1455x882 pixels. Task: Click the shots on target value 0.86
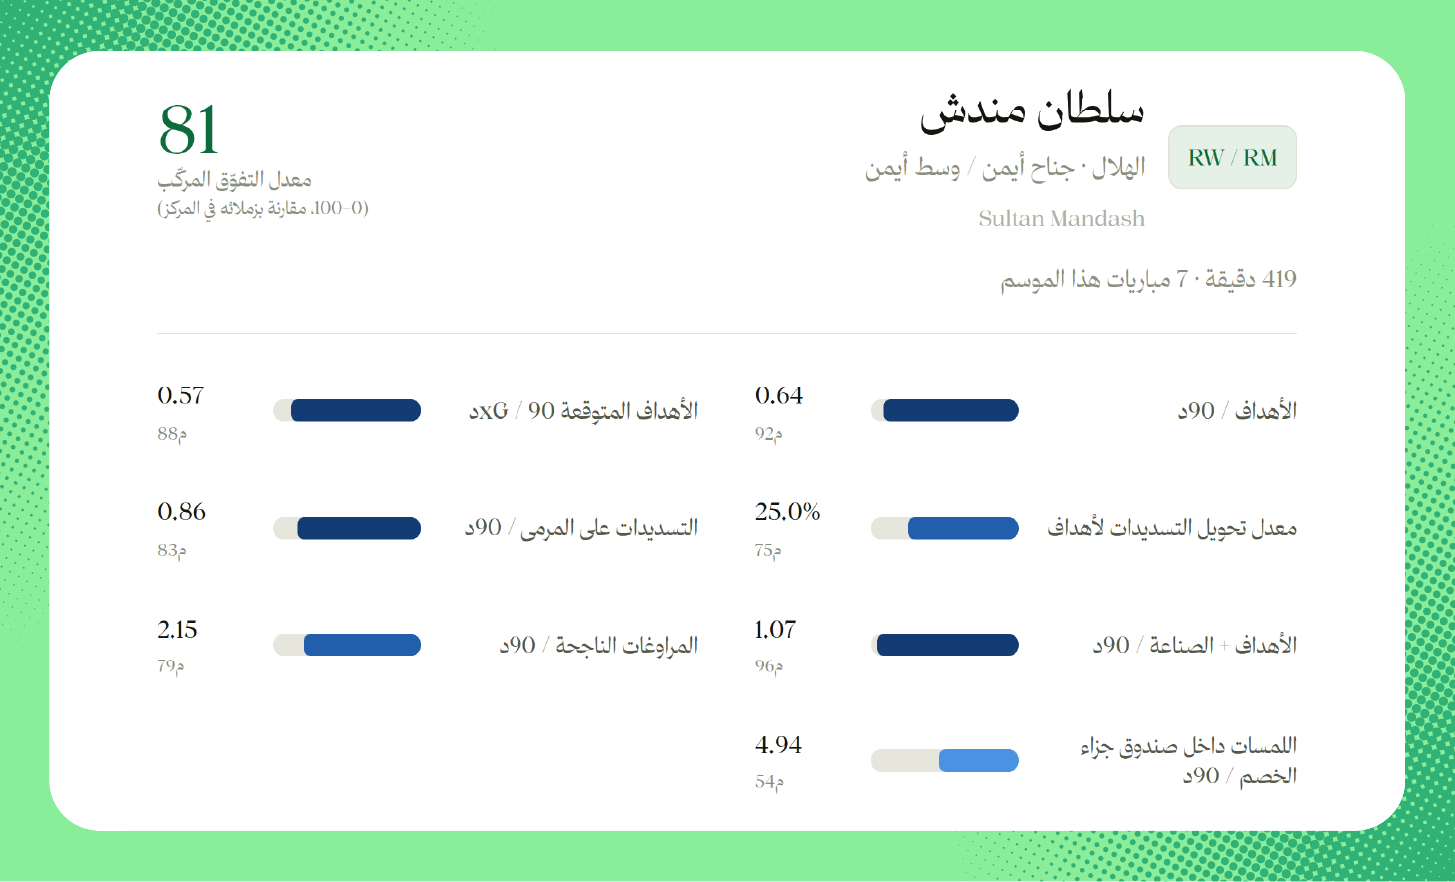click(x=182, y=512)
